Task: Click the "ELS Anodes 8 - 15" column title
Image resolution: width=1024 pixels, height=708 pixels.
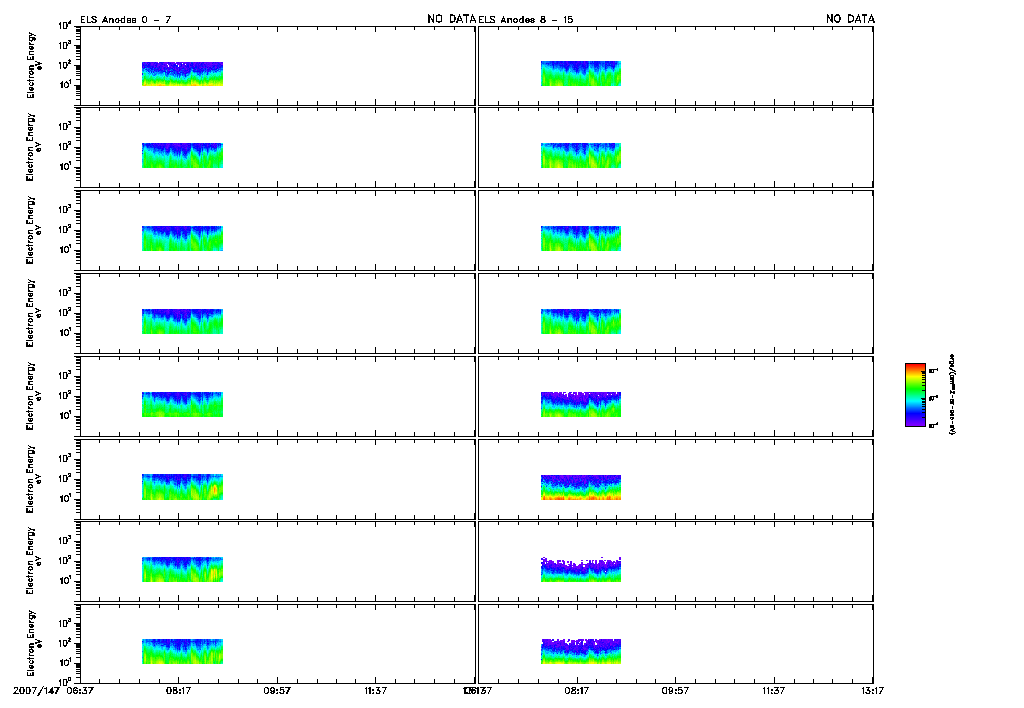Action: (526, 20)
